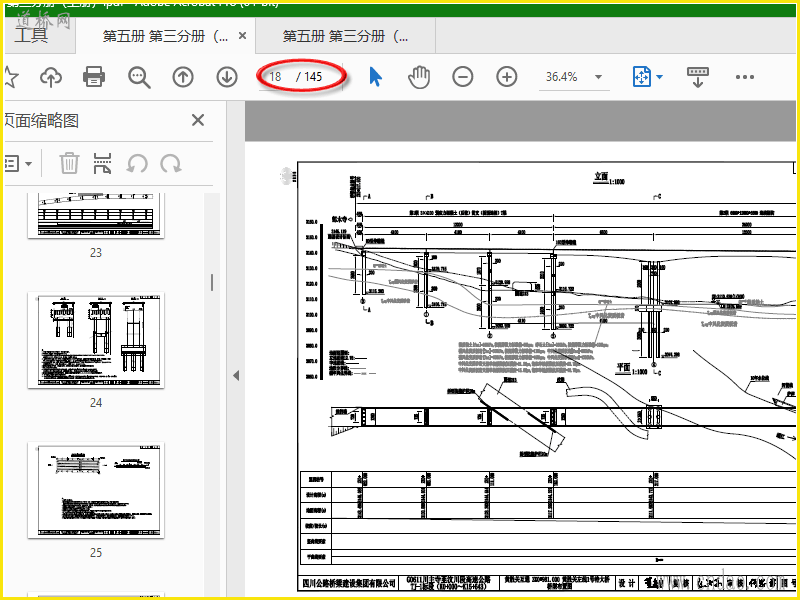Screen dimensions: 800x600
Task: Zoom out with the minus button
Action: tap(462, 77)
